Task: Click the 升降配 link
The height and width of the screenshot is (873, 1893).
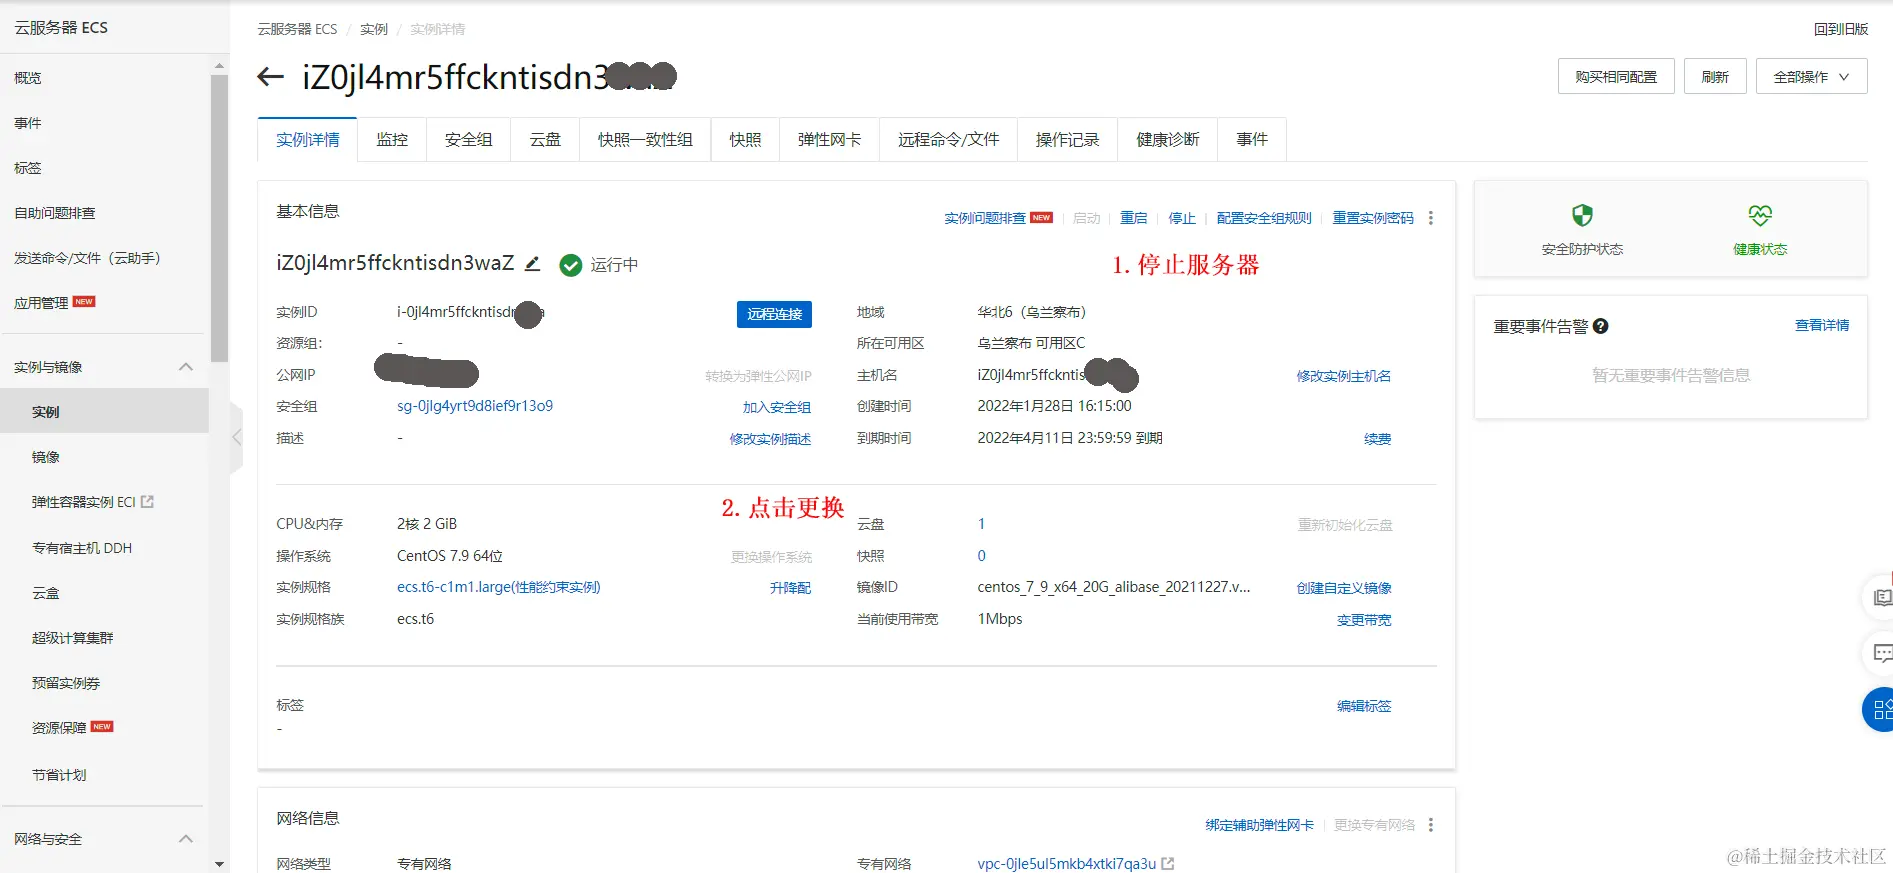Action: [x=790, y=588]
